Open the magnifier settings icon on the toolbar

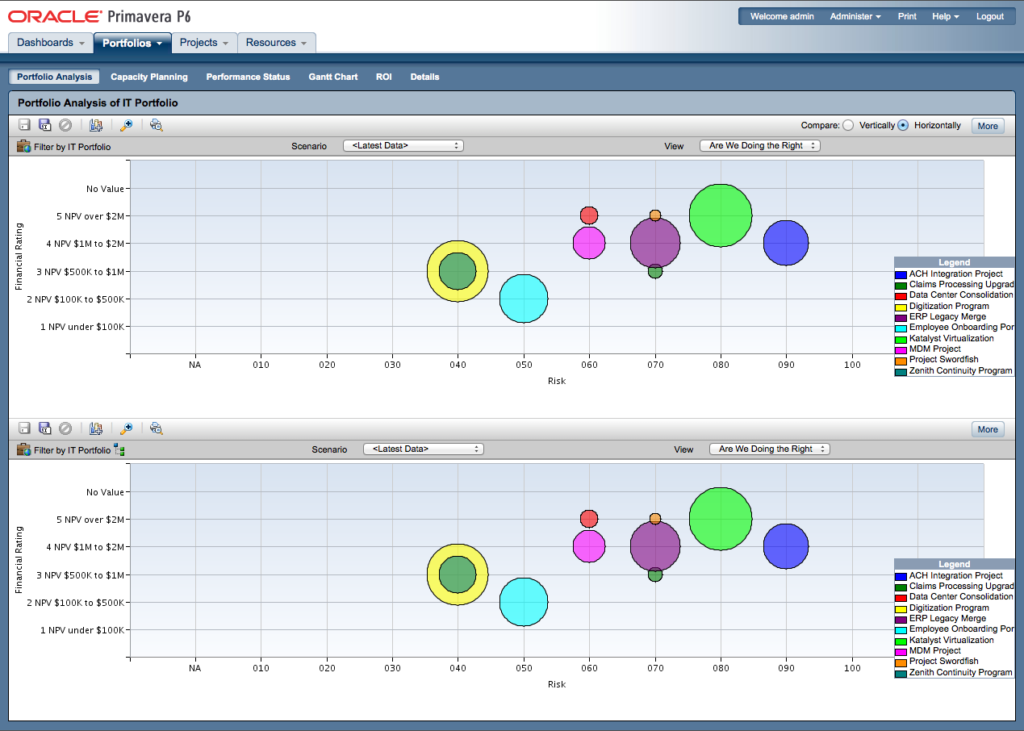pos(156,125)
